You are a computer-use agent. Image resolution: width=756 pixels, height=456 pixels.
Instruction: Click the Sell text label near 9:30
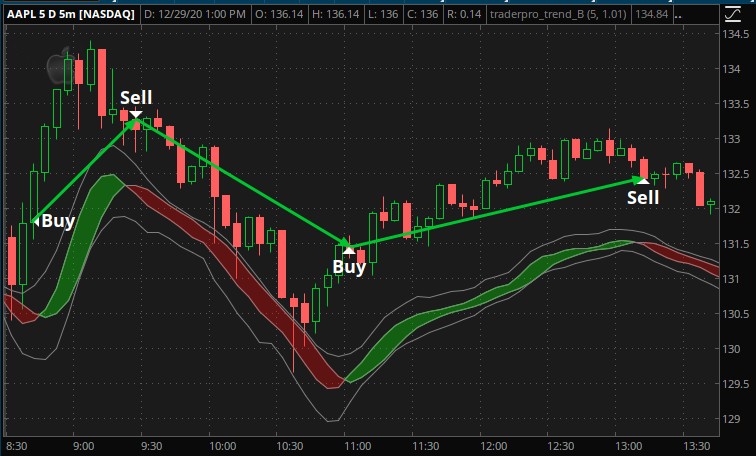pos(136,97)
